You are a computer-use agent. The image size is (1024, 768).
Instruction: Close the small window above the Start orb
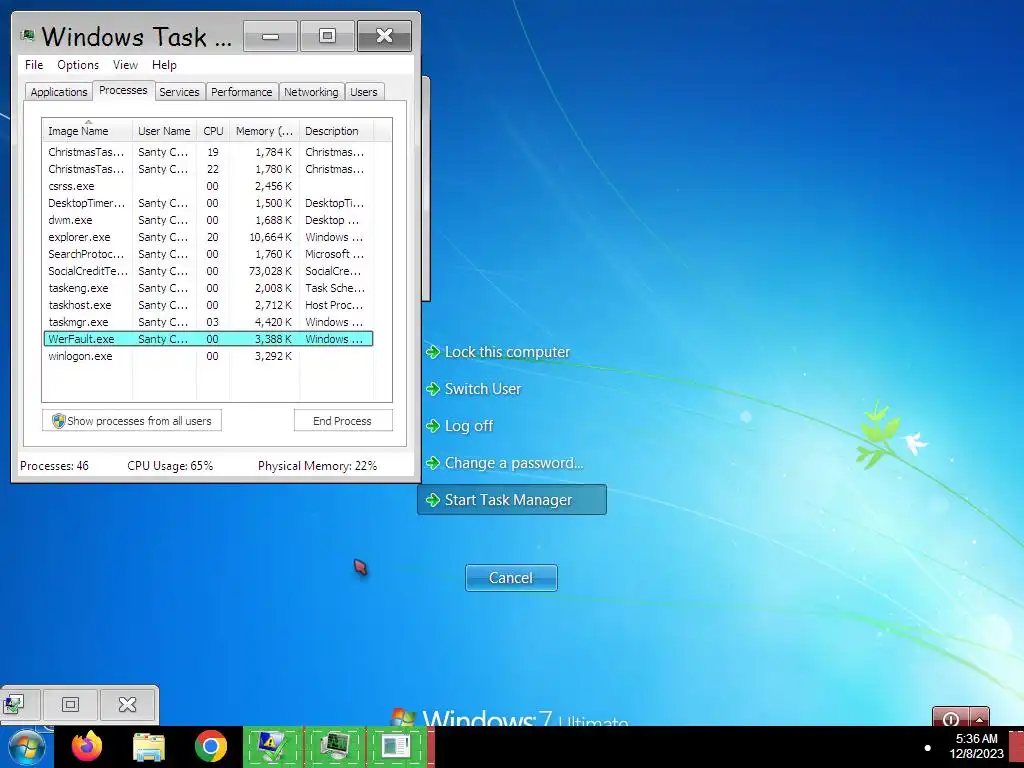point(127,704)
